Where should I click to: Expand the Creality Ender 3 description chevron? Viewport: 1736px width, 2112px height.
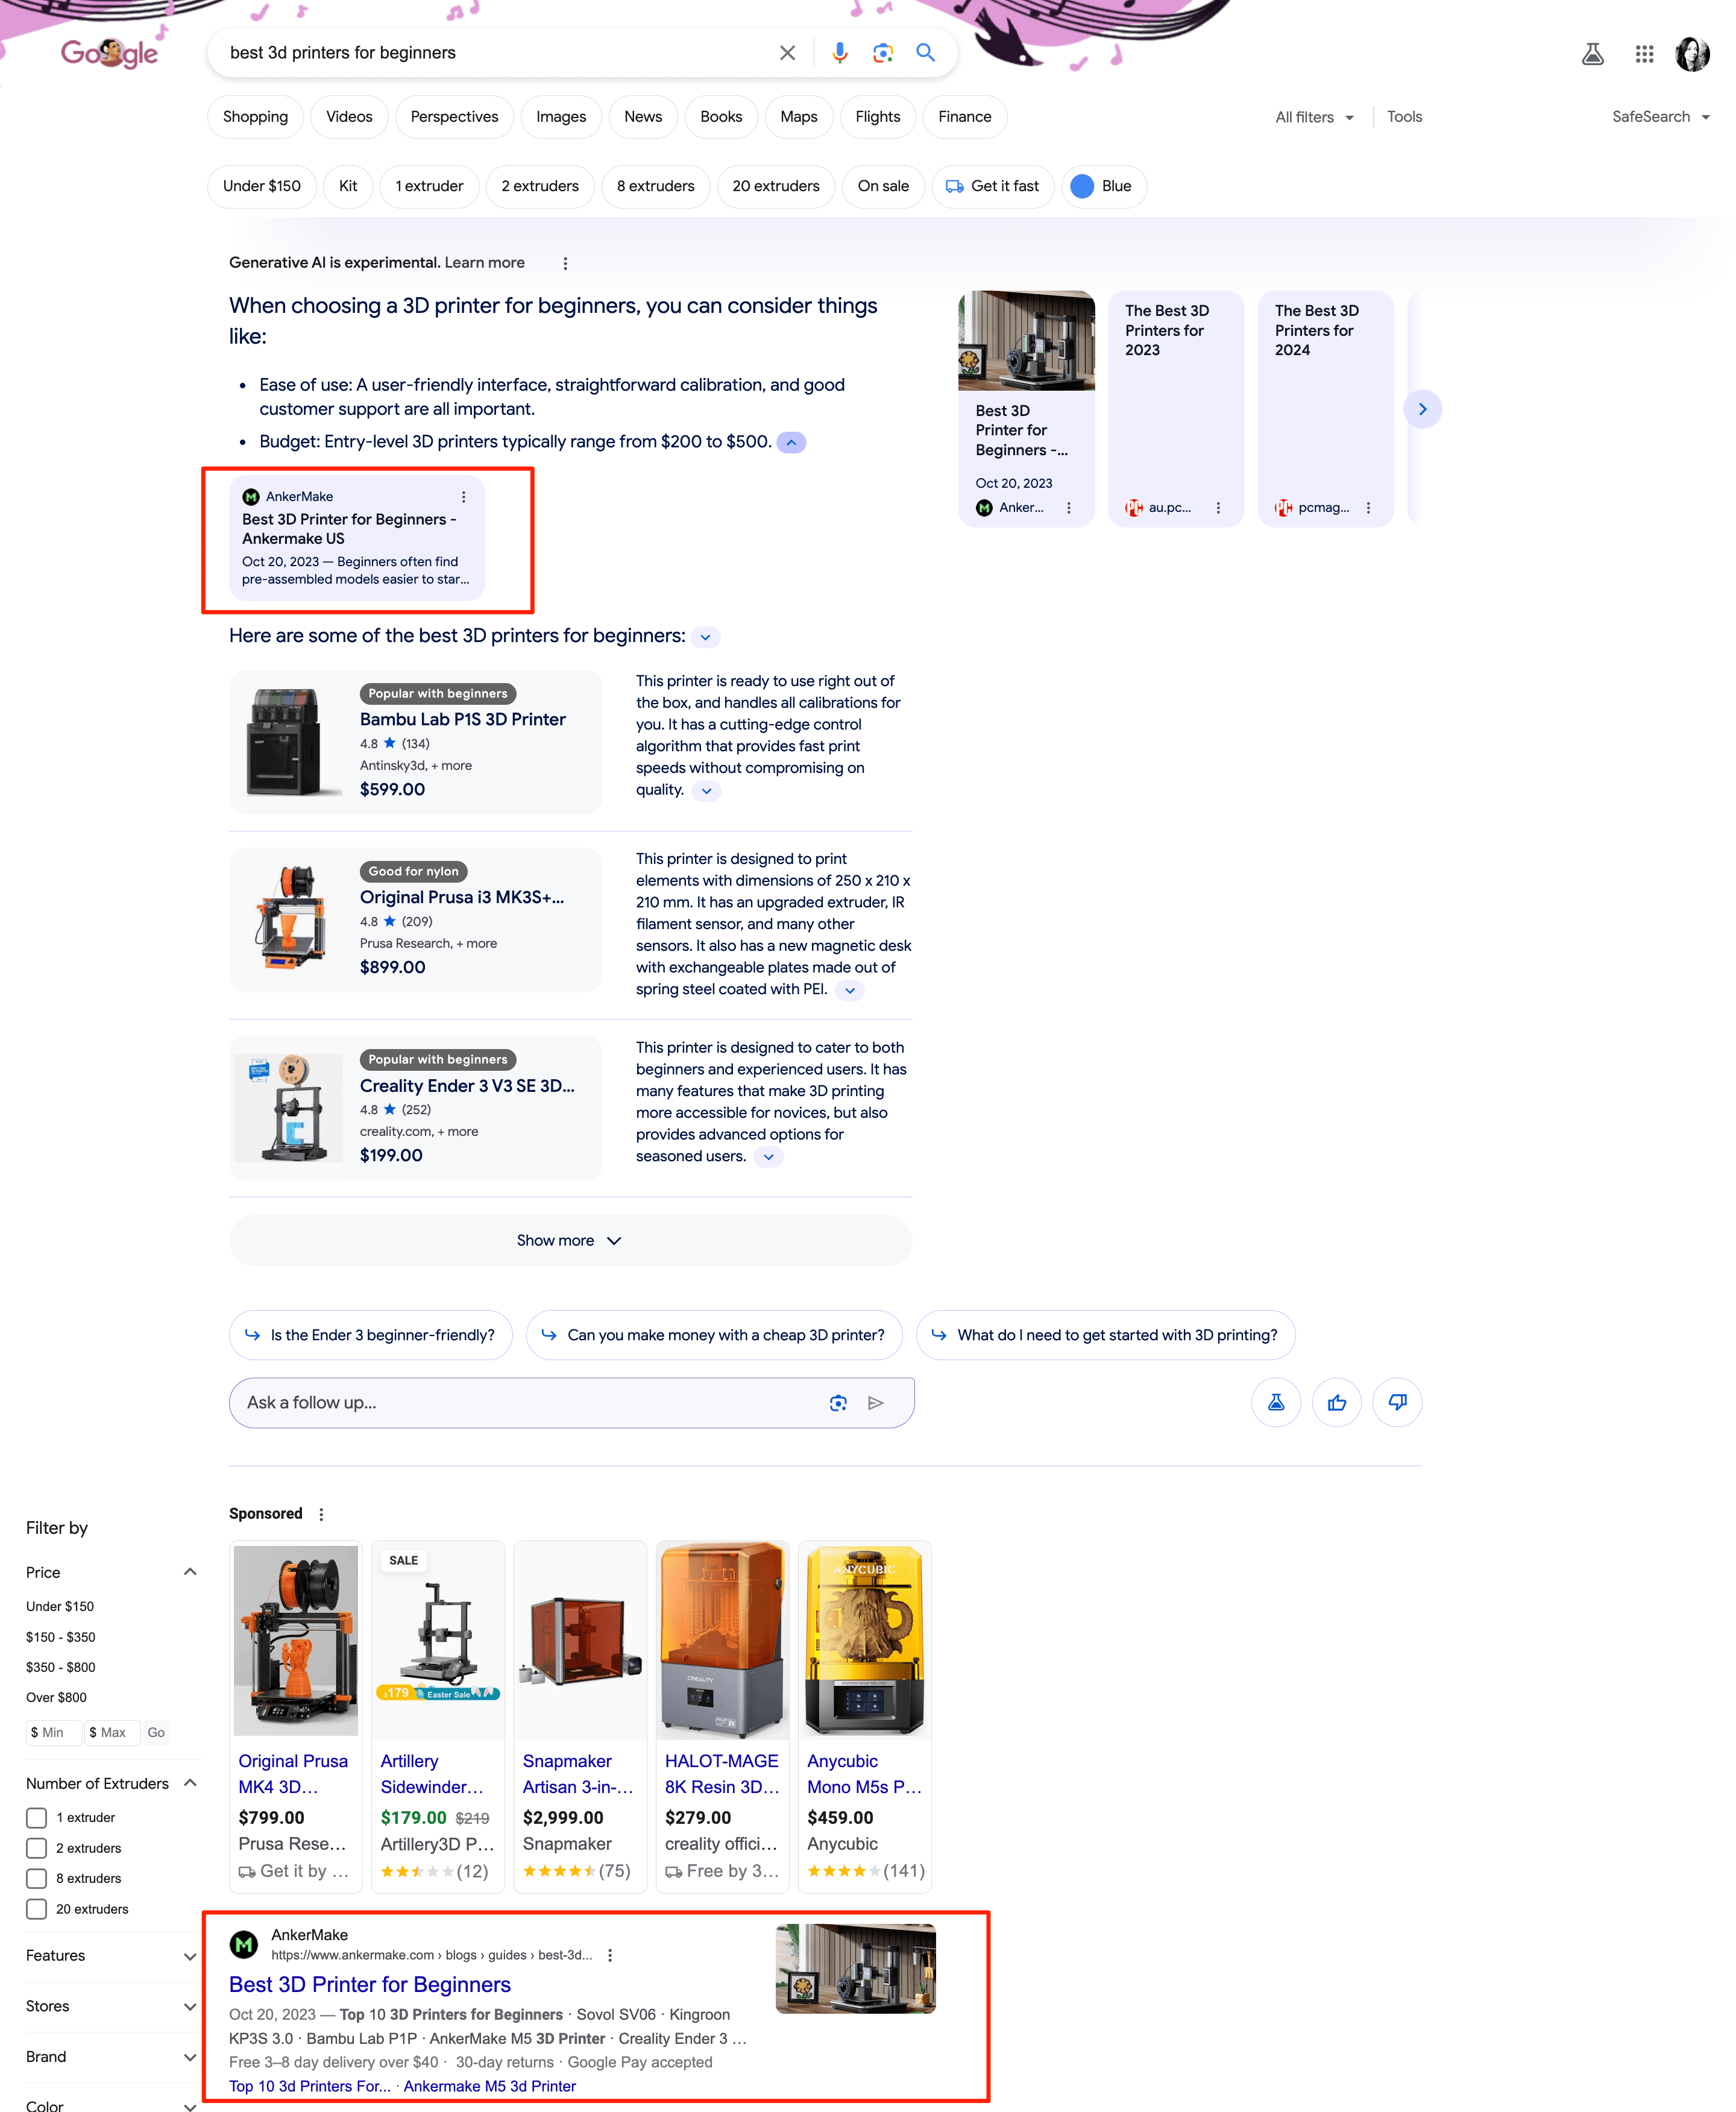pos(768,1158)
